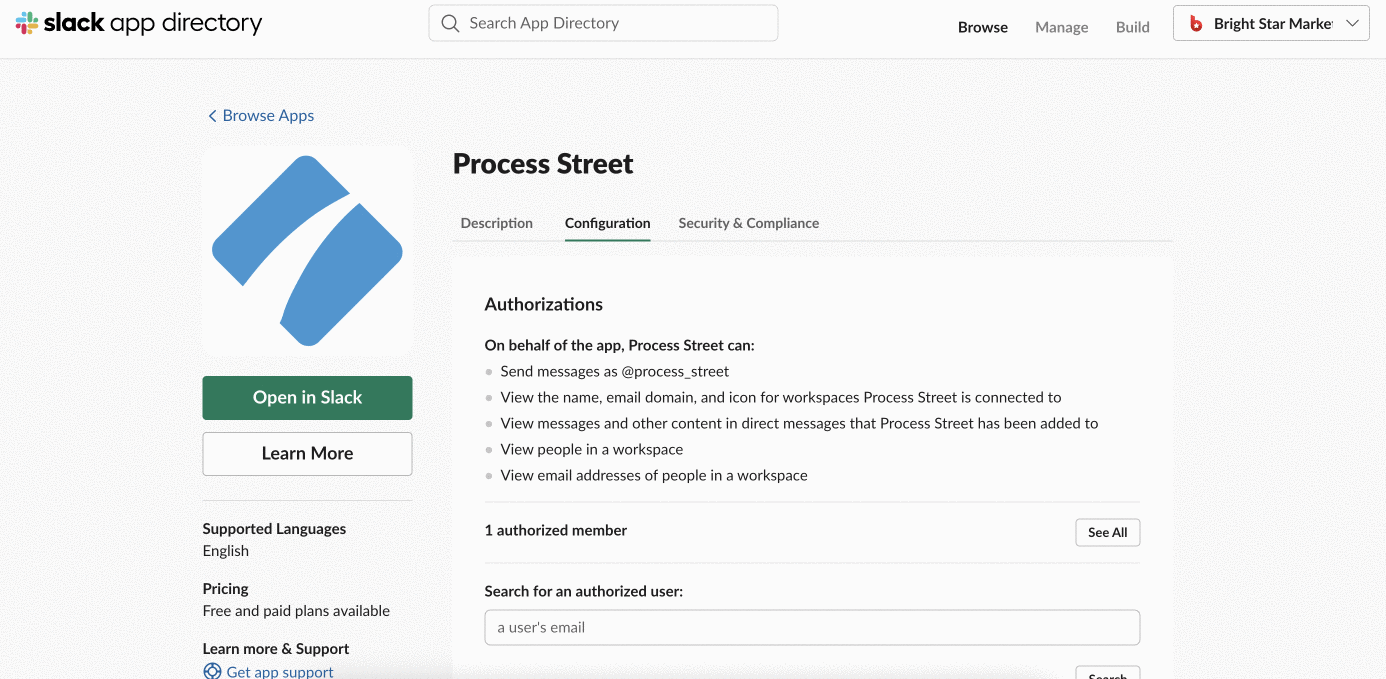The height and width of the screenshot is (679, 1386).
Task: Click the slack app directory wordmark
Action: click(x=153, y=23)
